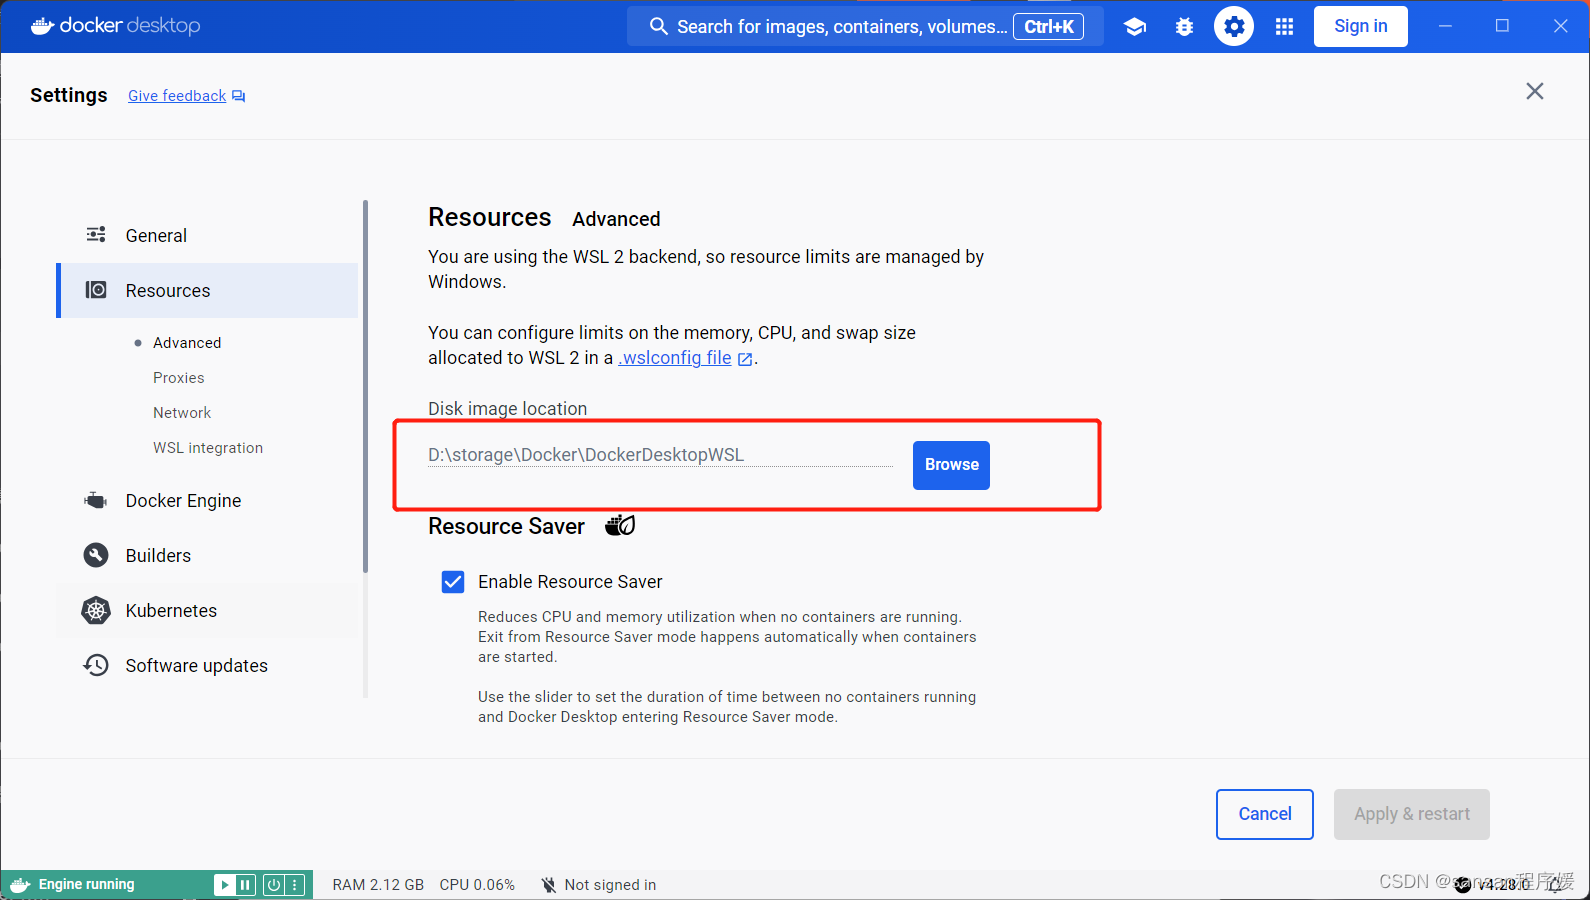Click the Resource Saver heading
1590x900 pixels.
pyautogui.click(x=506, y=526)
